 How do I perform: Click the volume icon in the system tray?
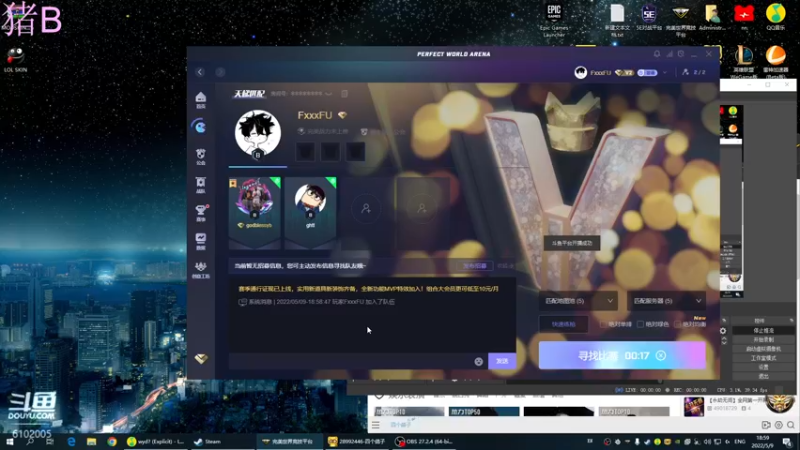point(707,442)
